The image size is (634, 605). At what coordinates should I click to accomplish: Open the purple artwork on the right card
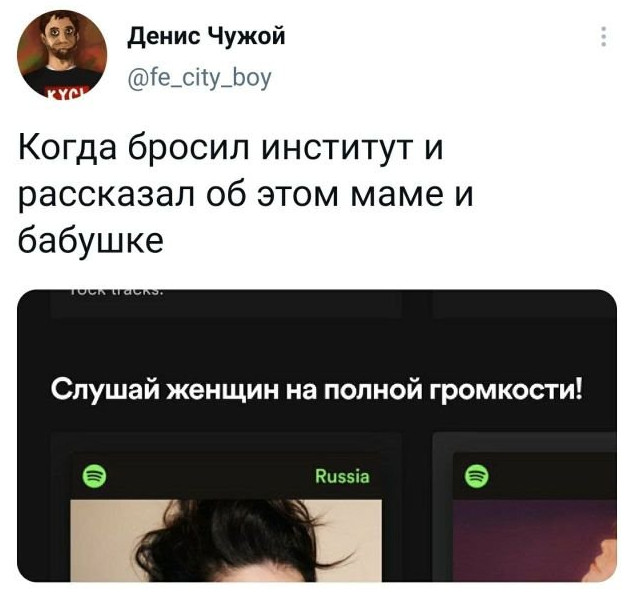pyautogui.click(x=535, y=541)
